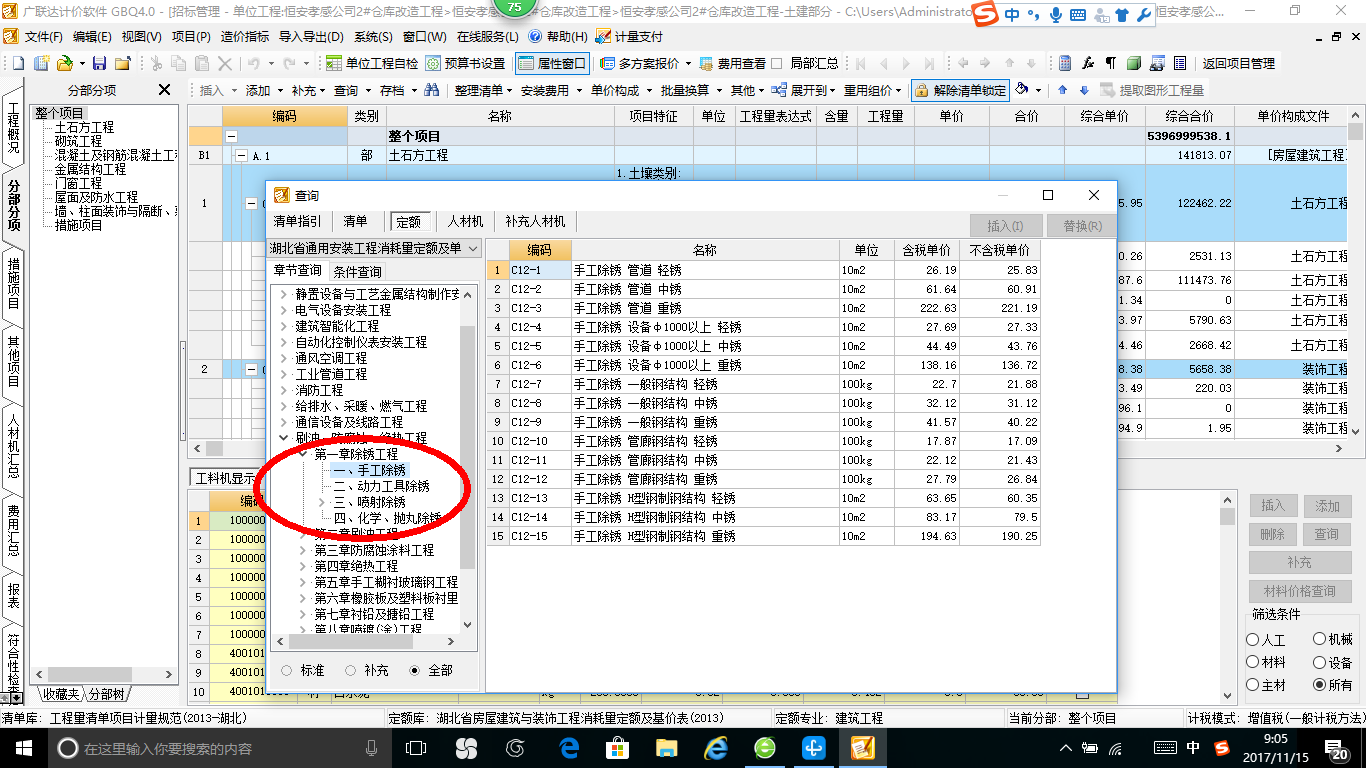Open Microsoft Store from taskbar
The image size is (1366, 768).
click(x=617, y=748)
